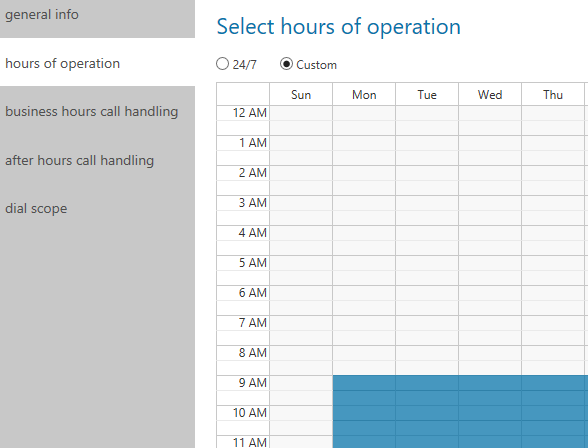Image resolution: width=588 pixels, height=448 pixels.
Task: Deselect the Wednesday 10 AM blue cell
Action: (x=490, y=413)
